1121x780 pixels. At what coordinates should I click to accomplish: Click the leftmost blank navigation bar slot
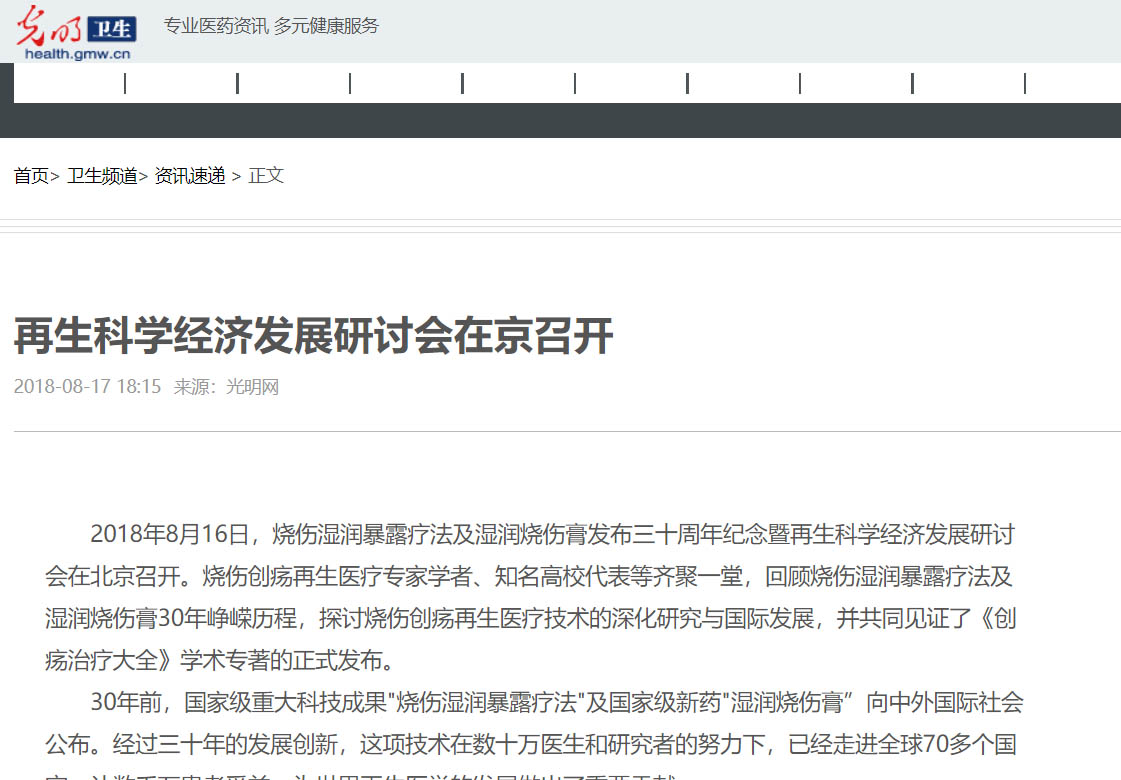(69, 84)
